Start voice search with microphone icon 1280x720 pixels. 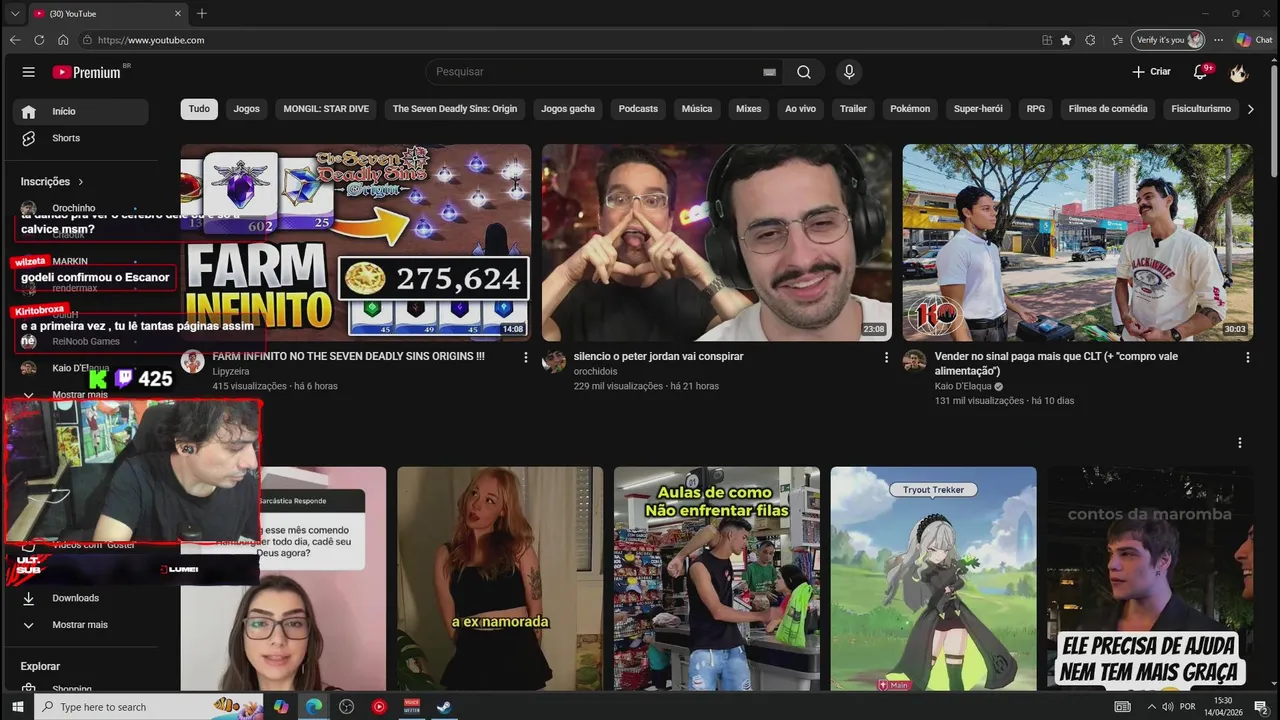coord(849,72)
